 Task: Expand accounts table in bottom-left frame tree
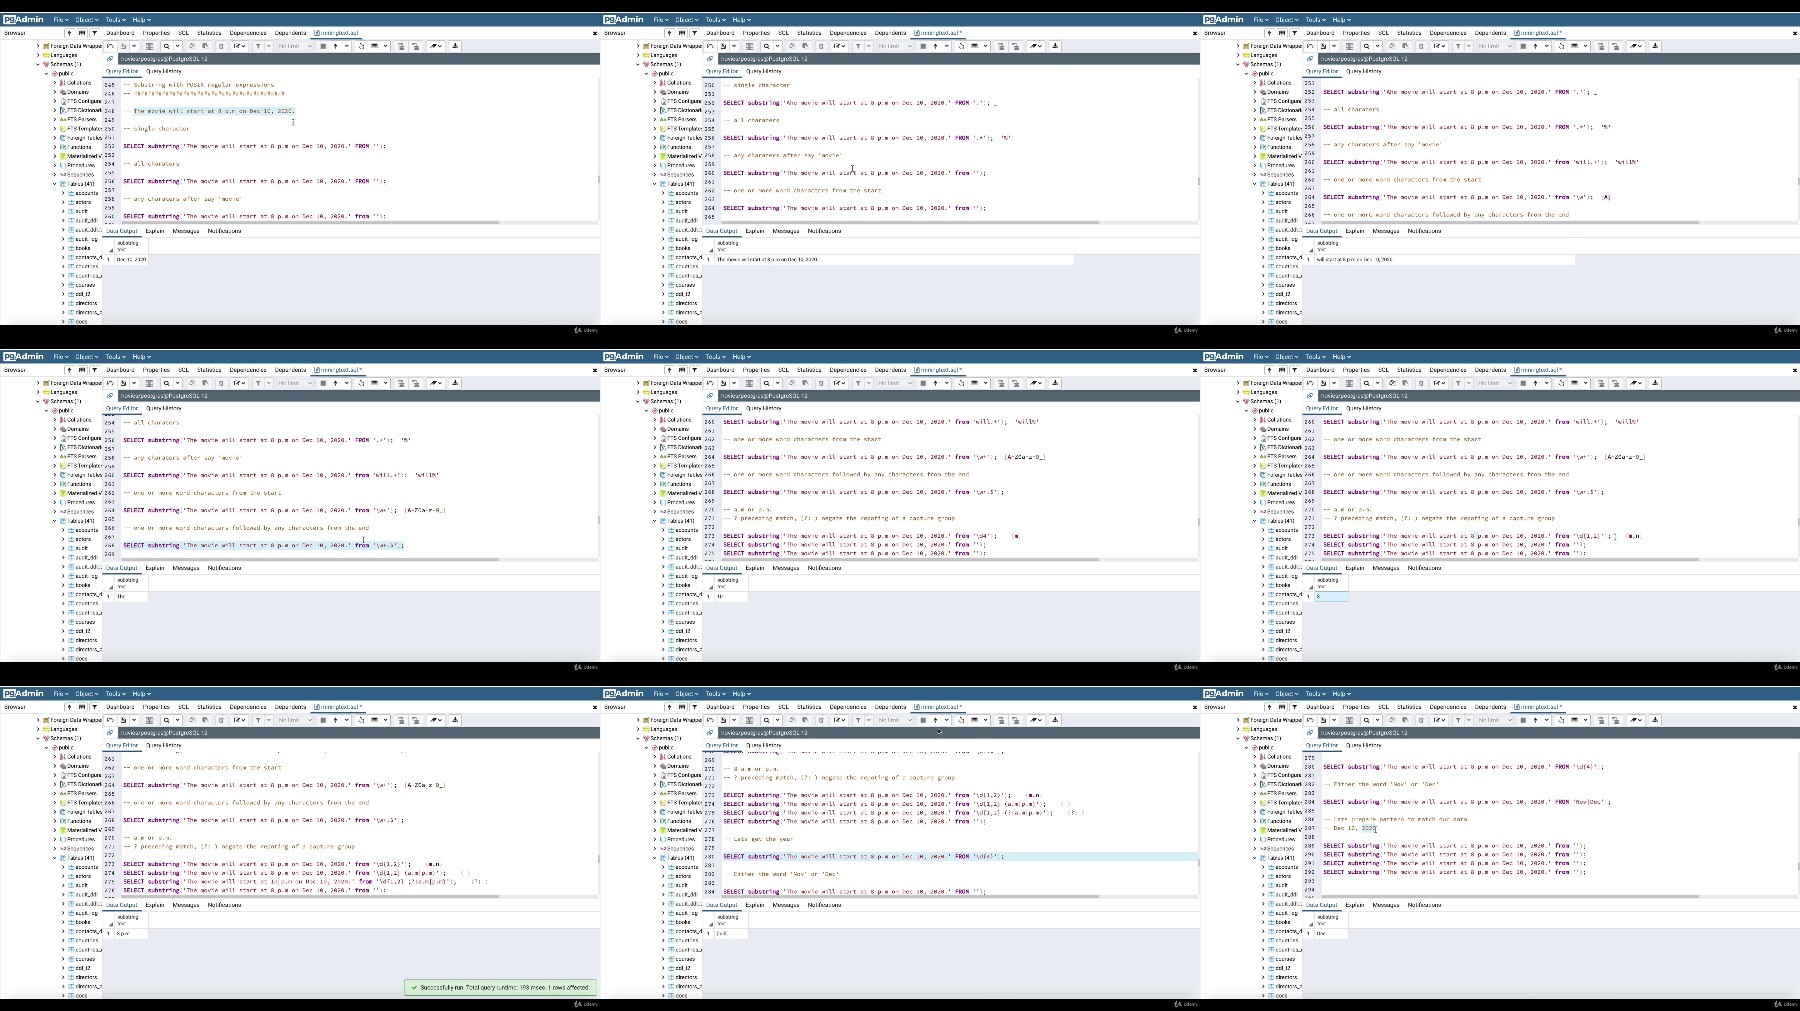coord(63,867)
